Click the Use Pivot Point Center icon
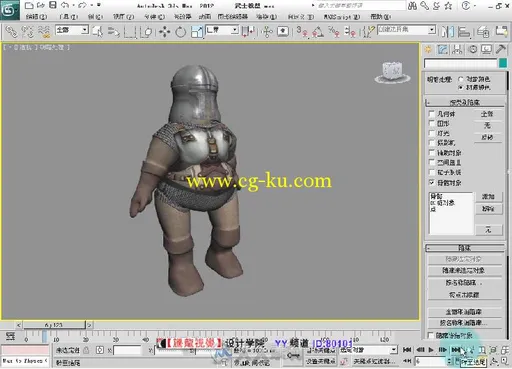512x369 pixels. [x=248, y=32]
